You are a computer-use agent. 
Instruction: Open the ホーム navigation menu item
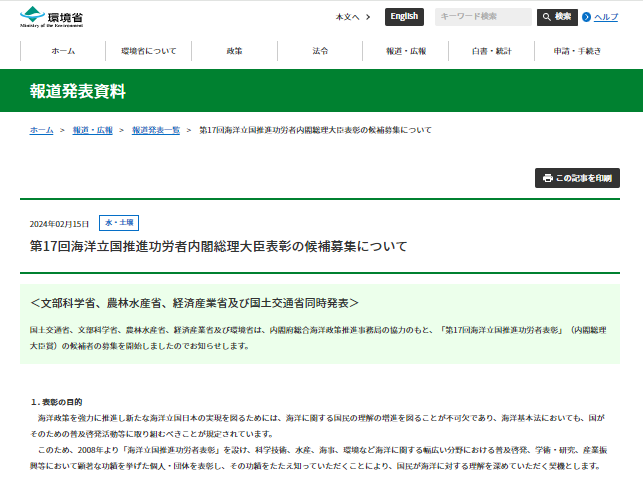tap(63, 51)
